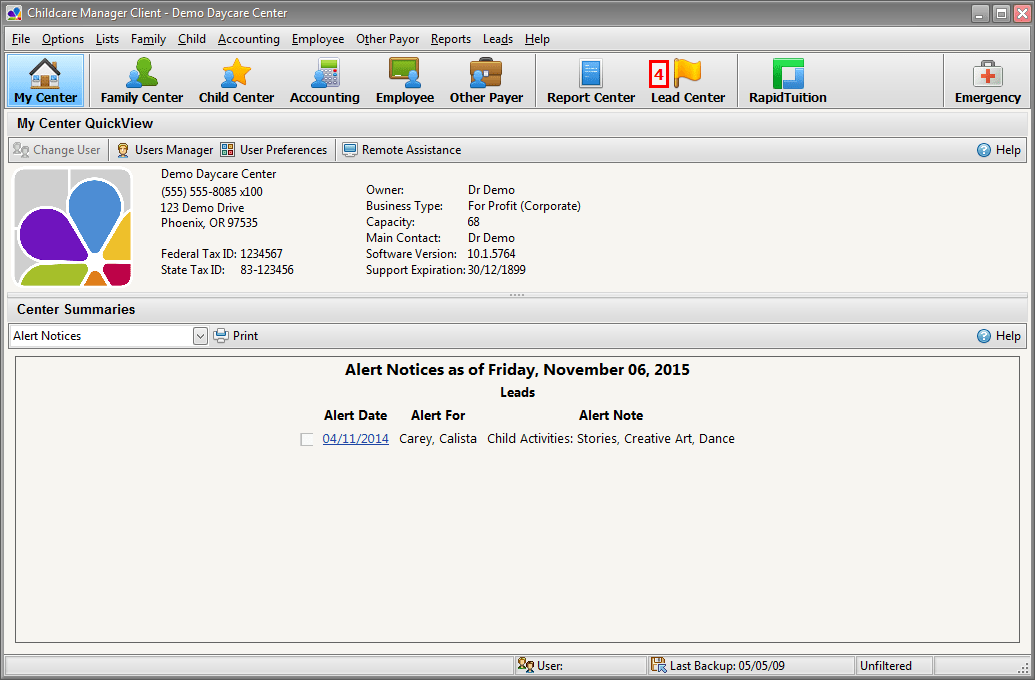
Task: Click the Unfiltered status bar entry
Action: click(x=886, y=665)
